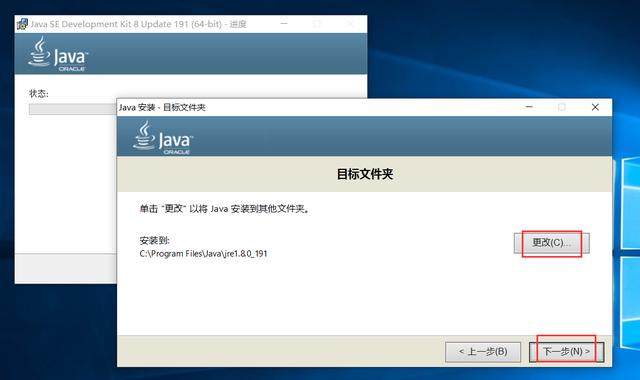Minimize the Java 安装 目标文件夹 dialog

point(529,107)
